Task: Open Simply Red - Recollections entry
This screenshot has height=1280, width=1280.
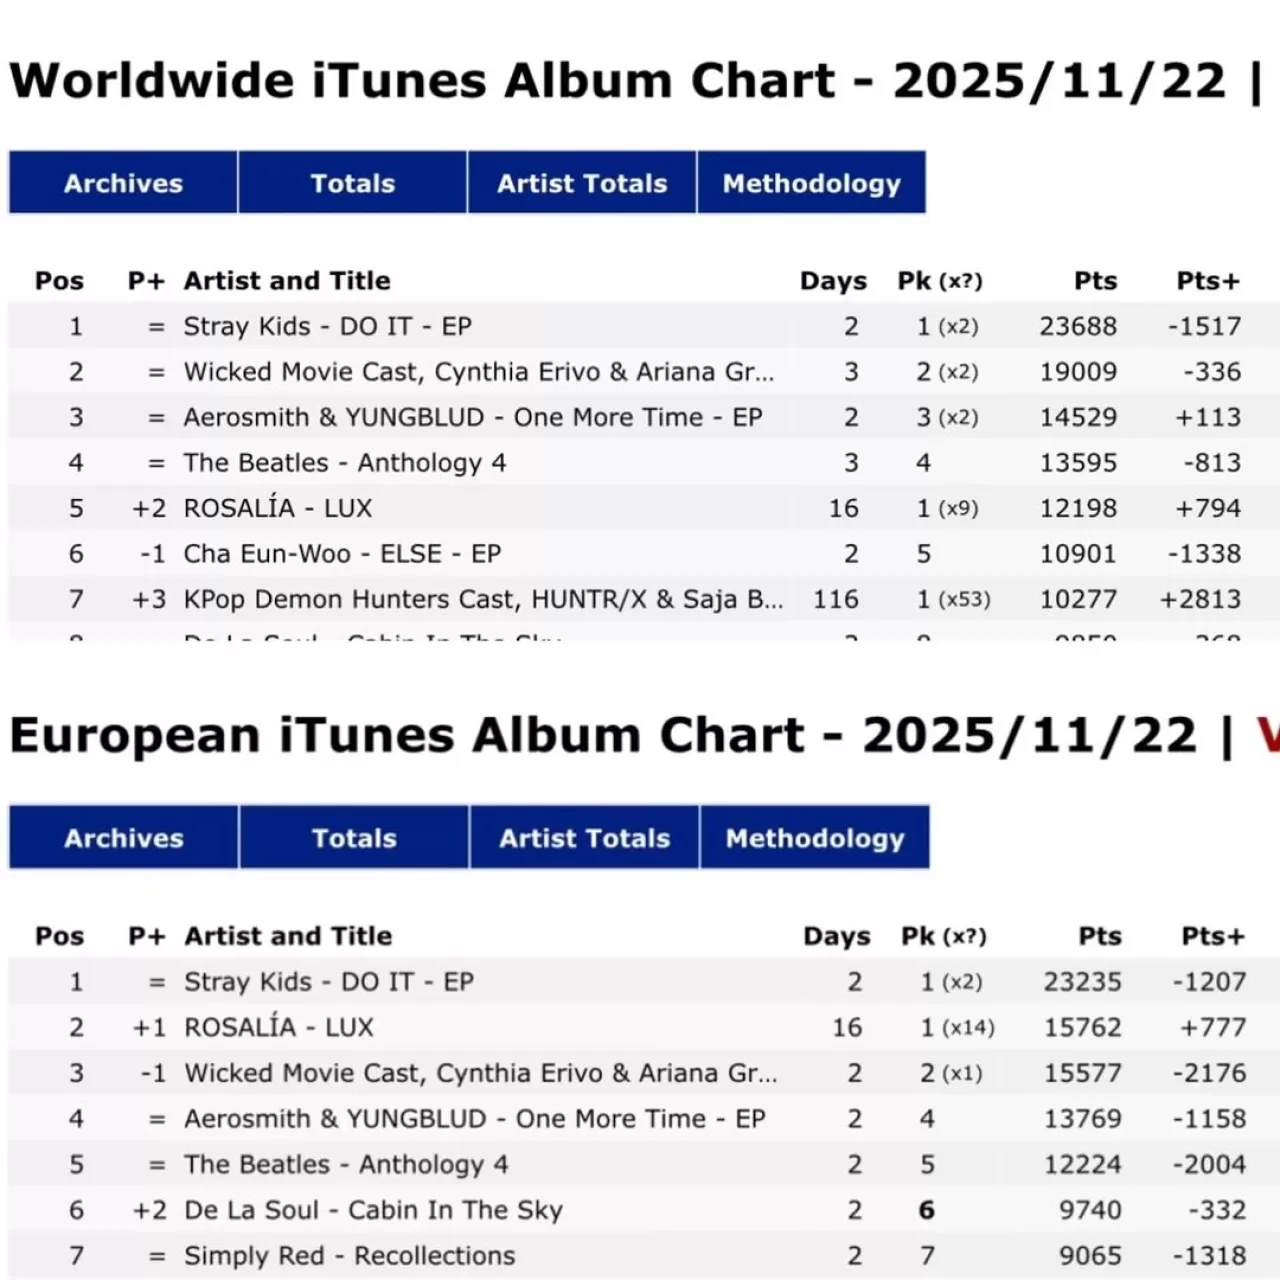Action: pos(349,1255)
